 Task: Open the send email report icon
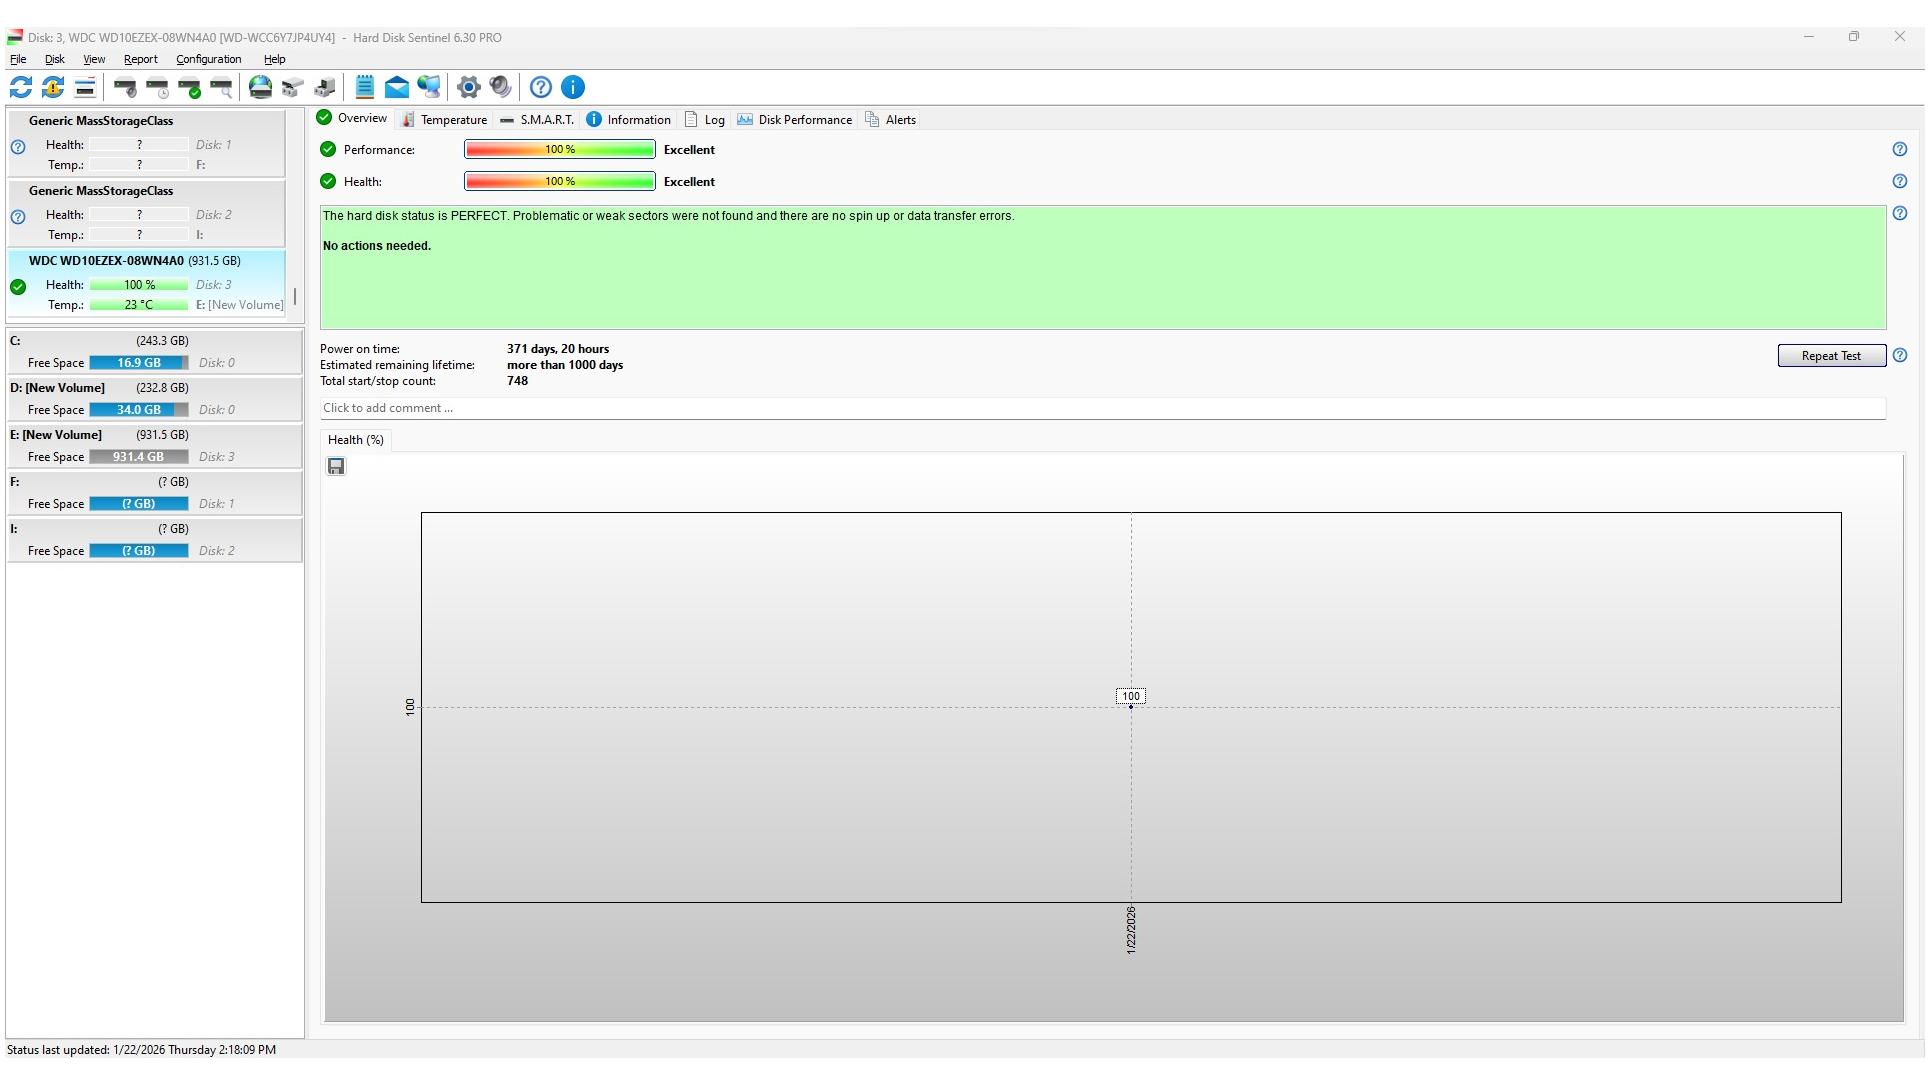pyautogui.click(x=397, y=88)
